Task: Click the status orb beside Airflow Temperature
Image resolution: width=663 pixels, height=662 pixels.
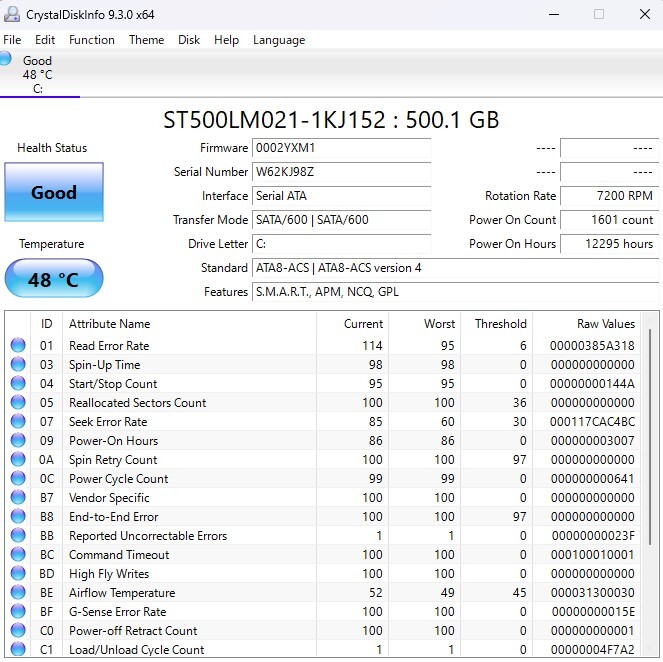Action: pyautogui.click(x=18, y=592)
